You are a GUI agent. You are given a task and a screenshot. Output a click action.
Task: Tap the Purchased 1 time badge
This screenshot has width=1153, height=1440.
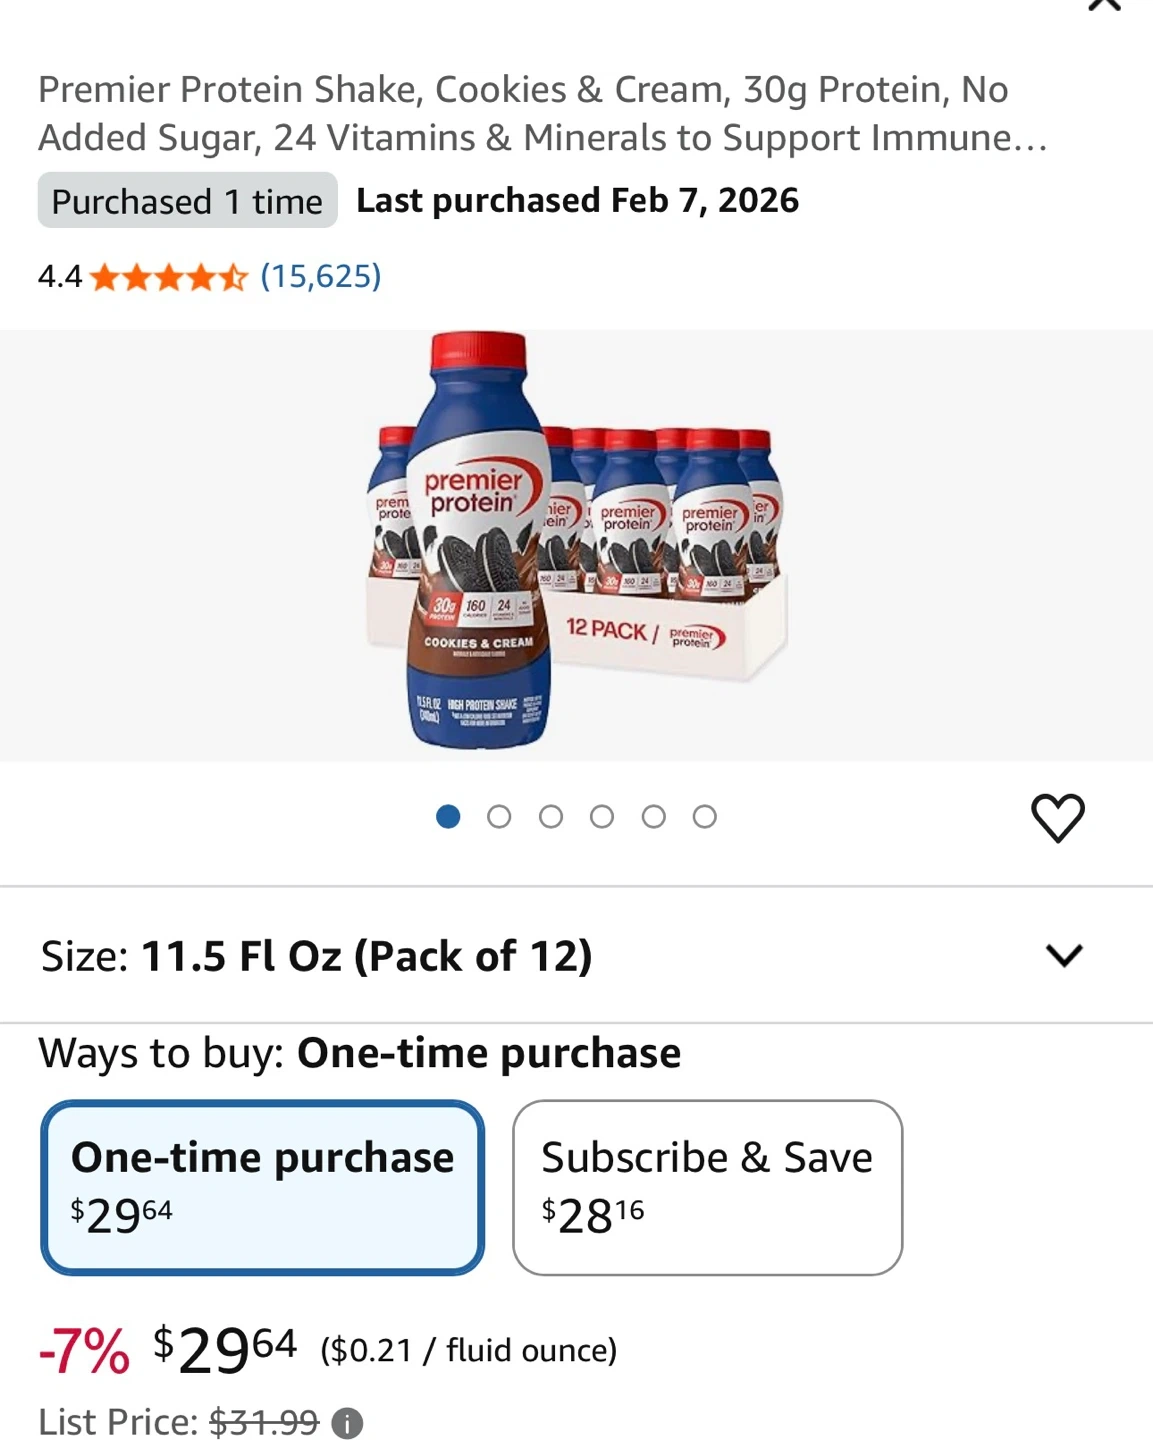[x=187, y=201]
